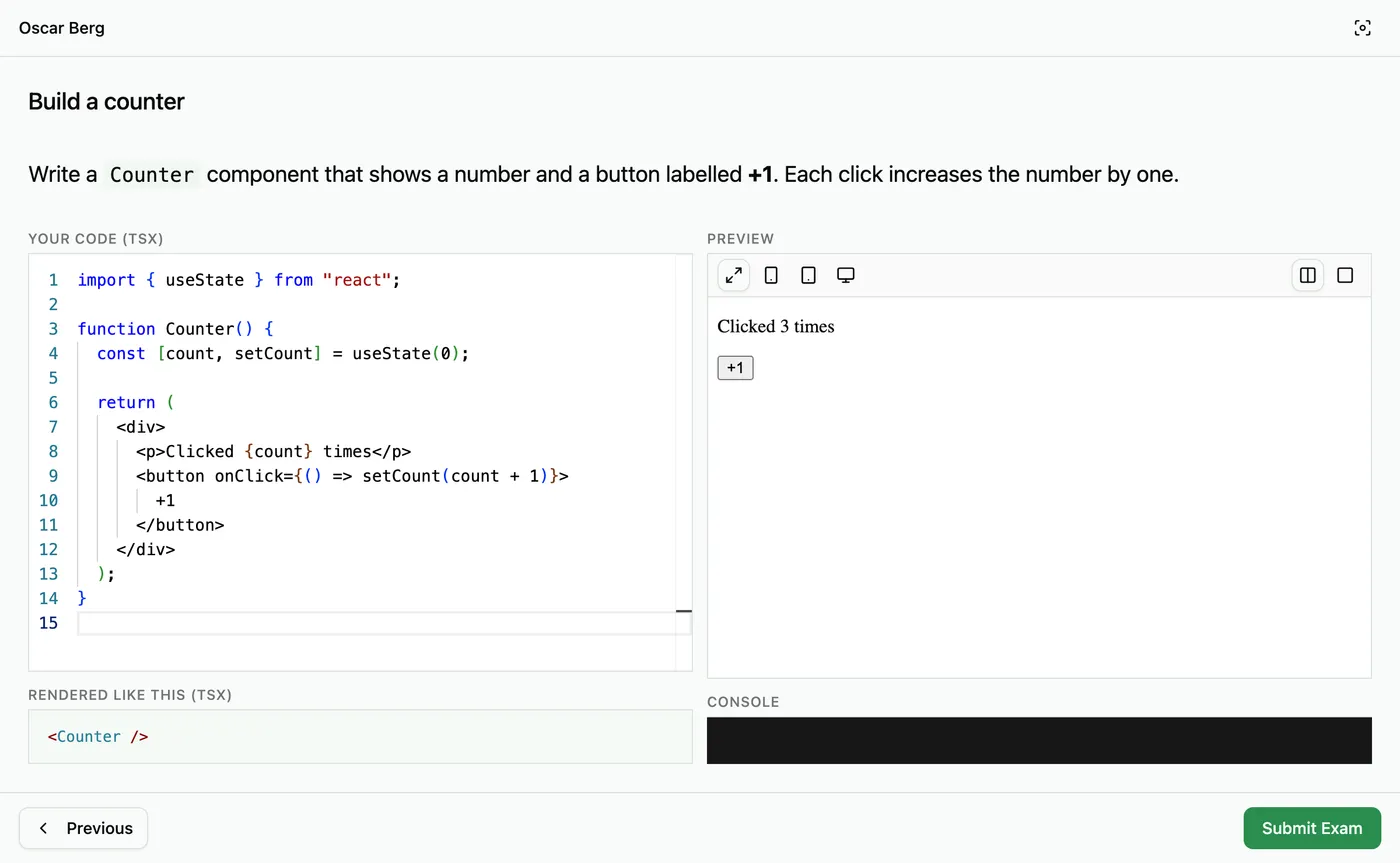This screenshot has width=1400, height=863.
Task: Submit the exam
Action: pos(1312,828)
